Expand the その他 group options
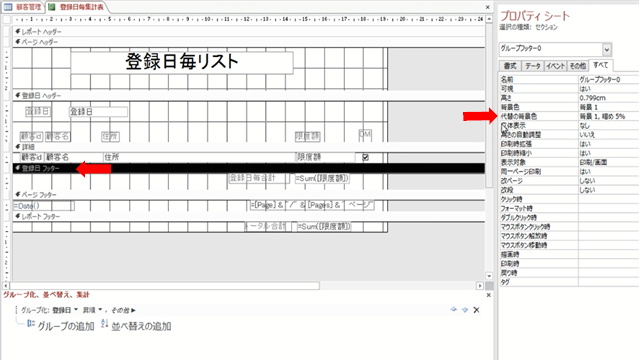 coord(123,310)
